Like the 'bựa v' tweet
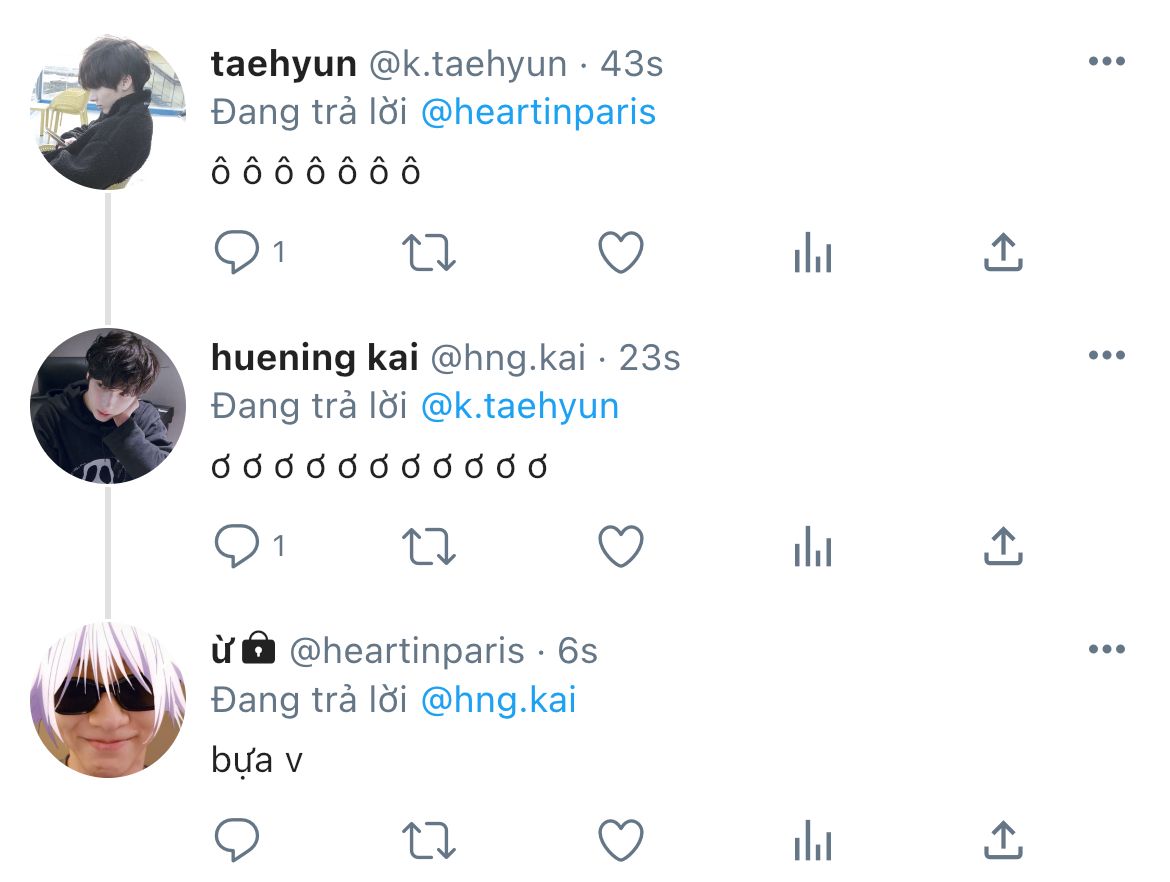Viewport: 1170px width, 882px height. (x=620, y=841)
